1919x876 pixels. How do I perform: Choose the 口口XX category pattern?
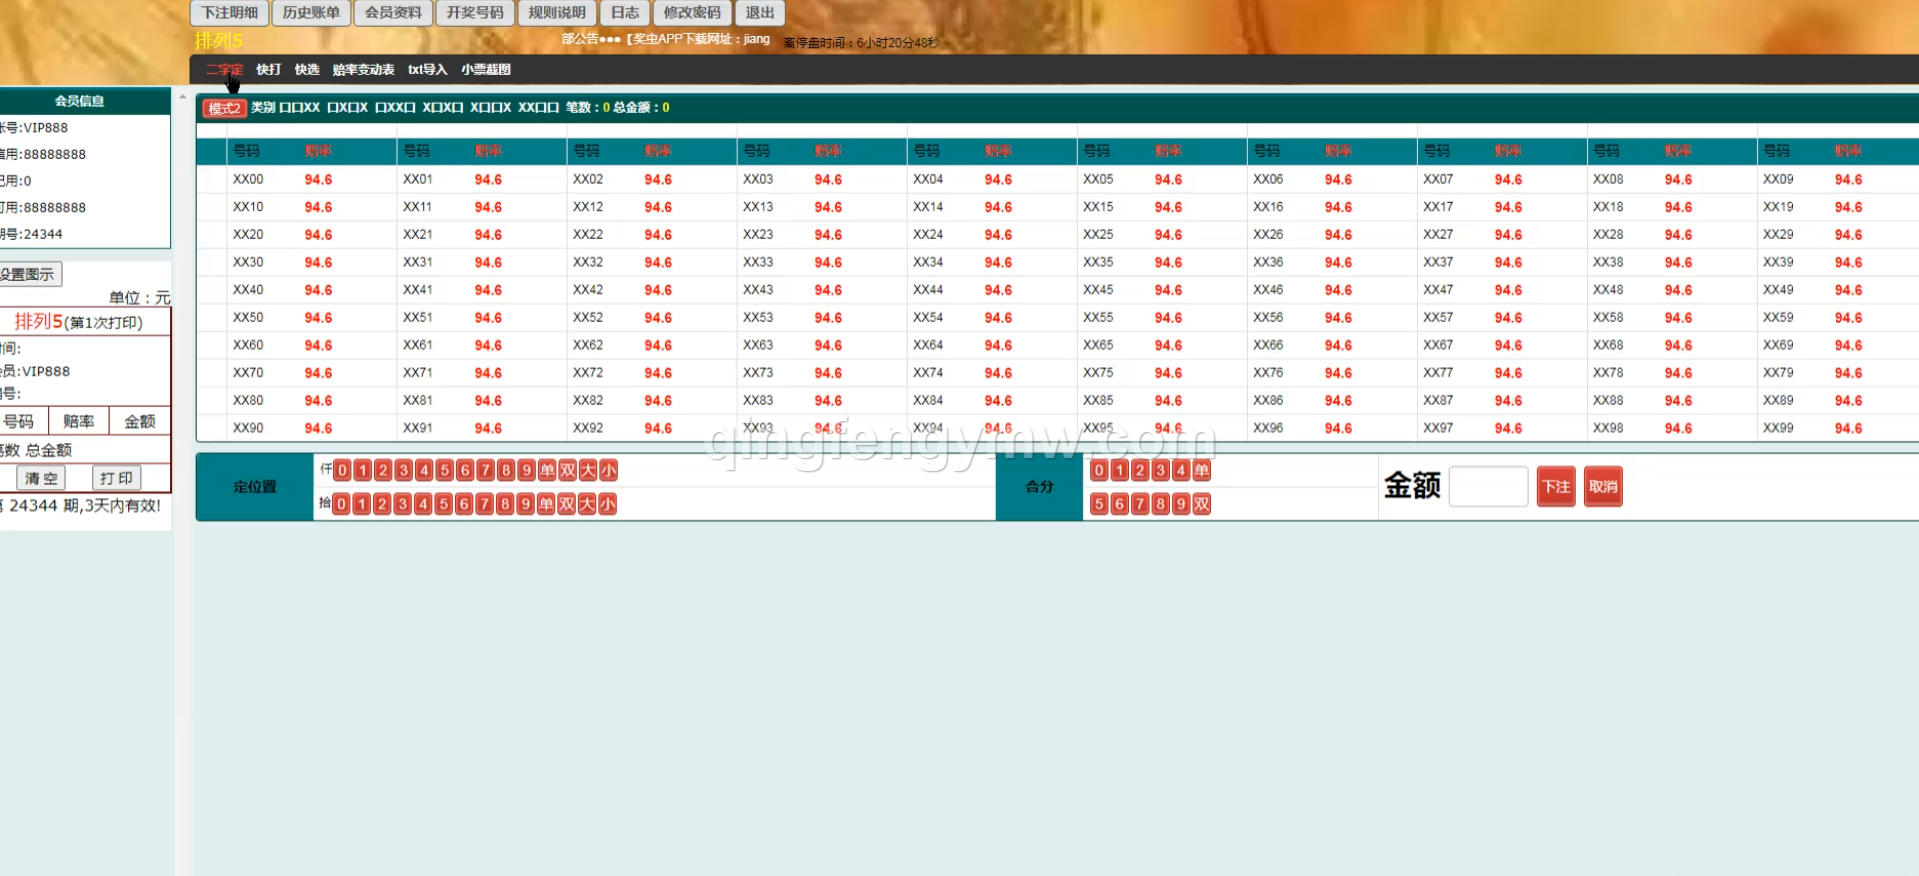299,108
